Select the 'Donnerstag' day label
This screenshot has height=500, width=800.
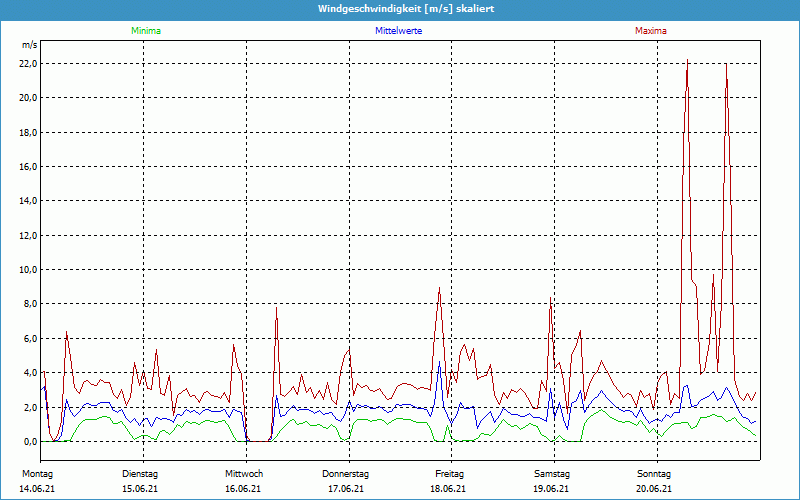[346, 473]
